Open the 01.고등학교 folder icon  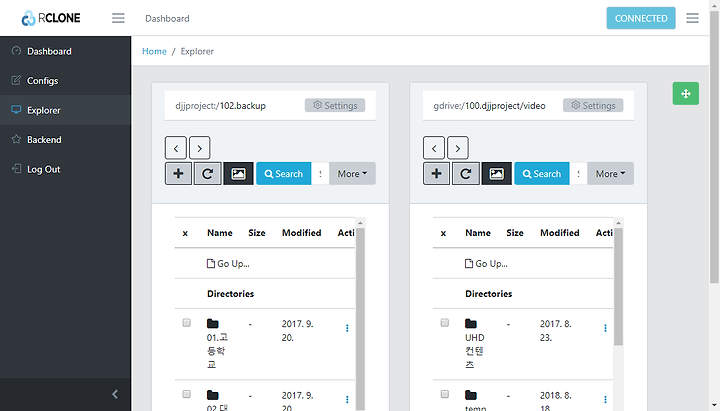(213, 323)
